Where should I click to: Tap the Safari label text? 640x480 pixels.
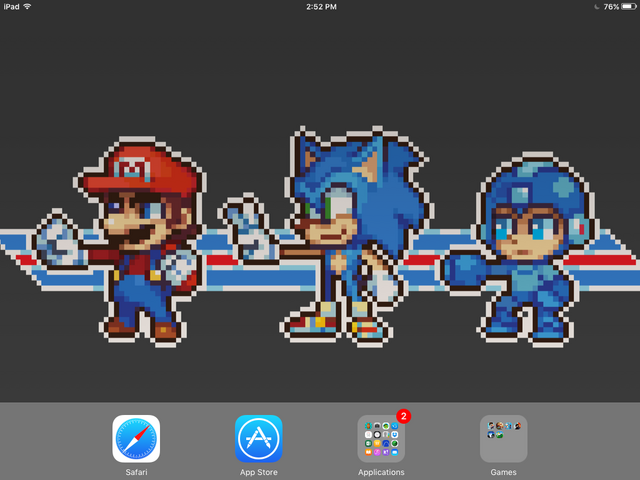pyautogui.click(x=136, y=472)
